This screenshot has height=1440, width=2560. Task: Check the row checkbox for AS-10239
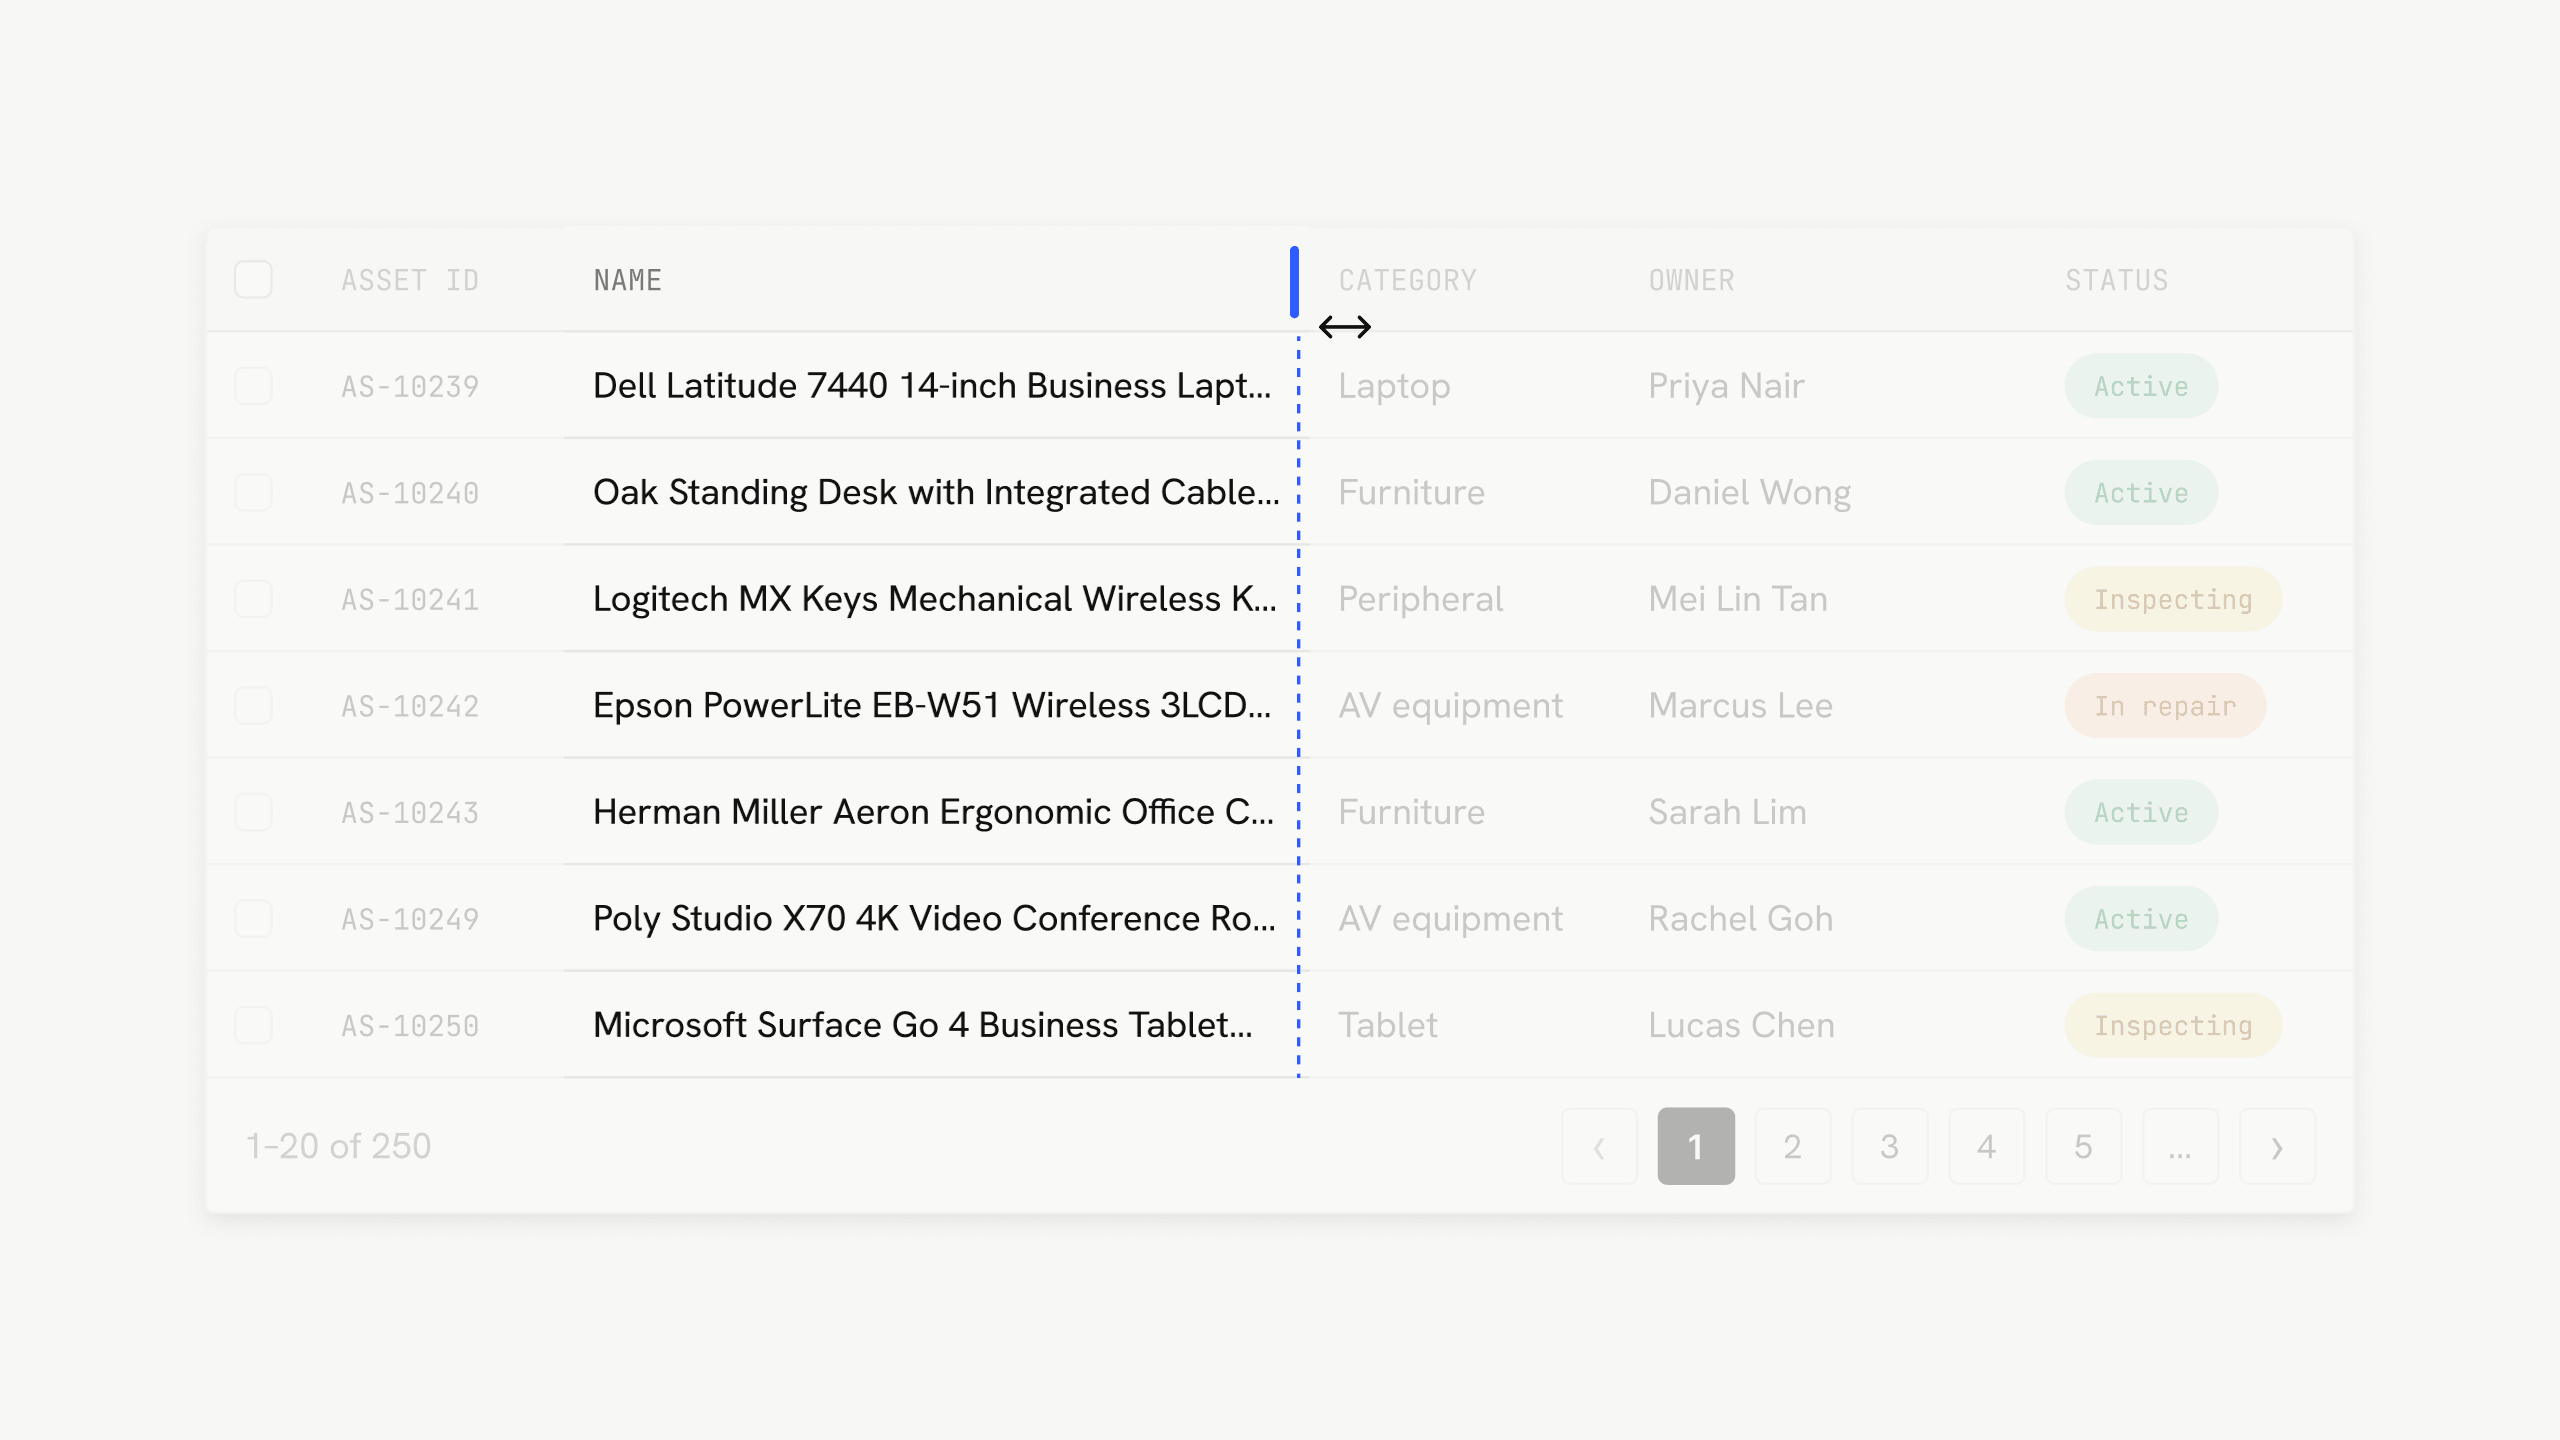pyautogui.click(x=253, y=386)
